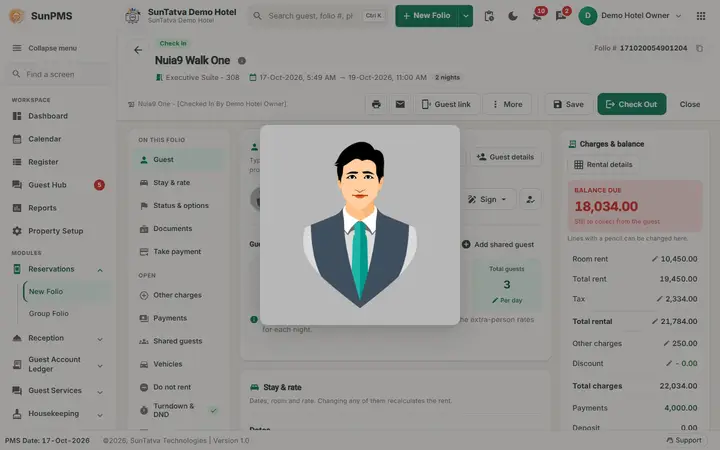Edit Room rent with pencil icon

[x=655, y=259]
